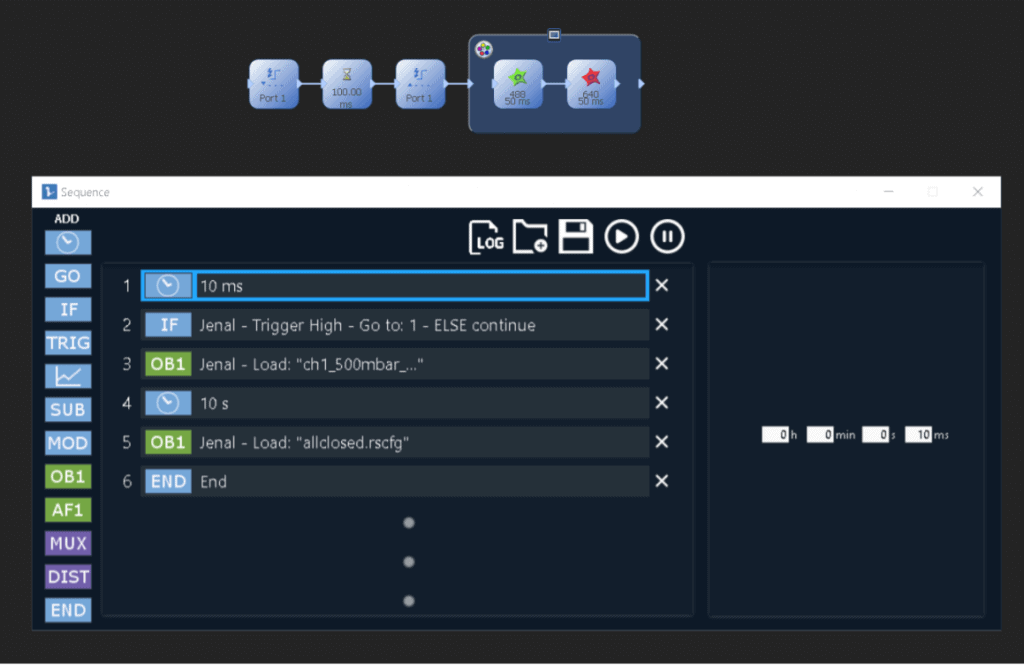Click the hours input field
This screenshot has width=1024, height=665.
(775, 435)
